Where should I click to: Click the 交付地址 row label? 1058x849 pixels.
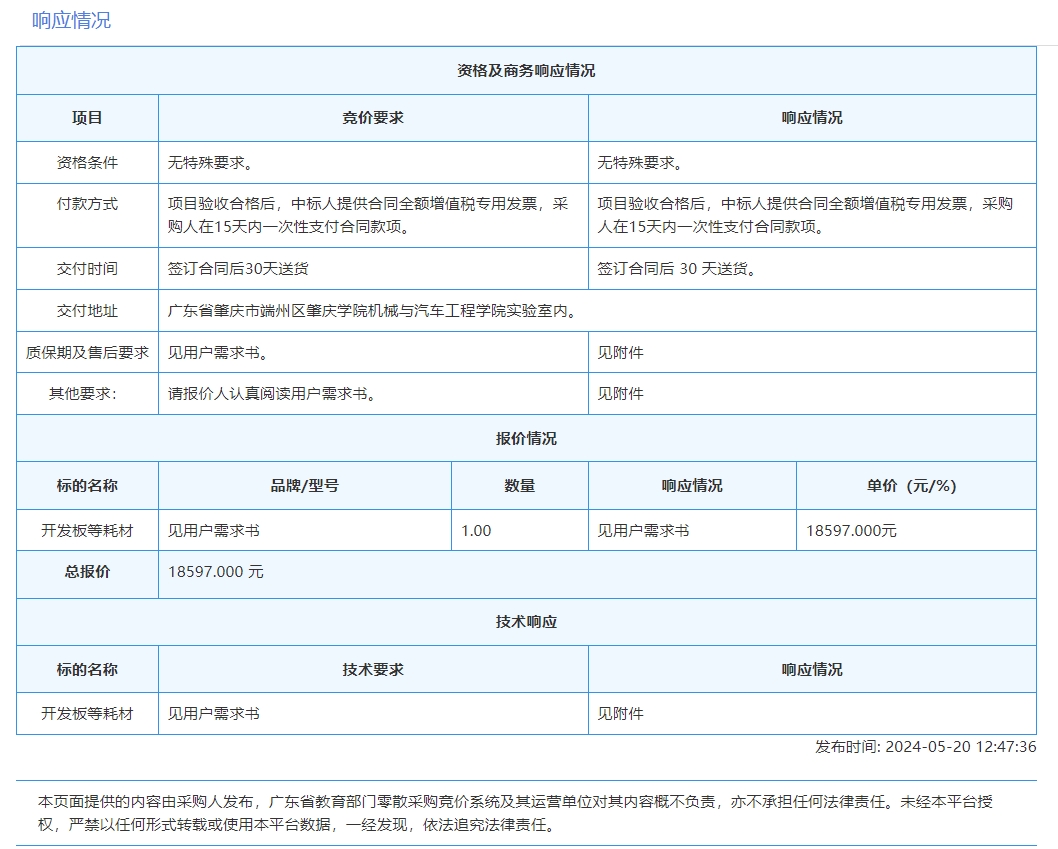pos(87,311)
